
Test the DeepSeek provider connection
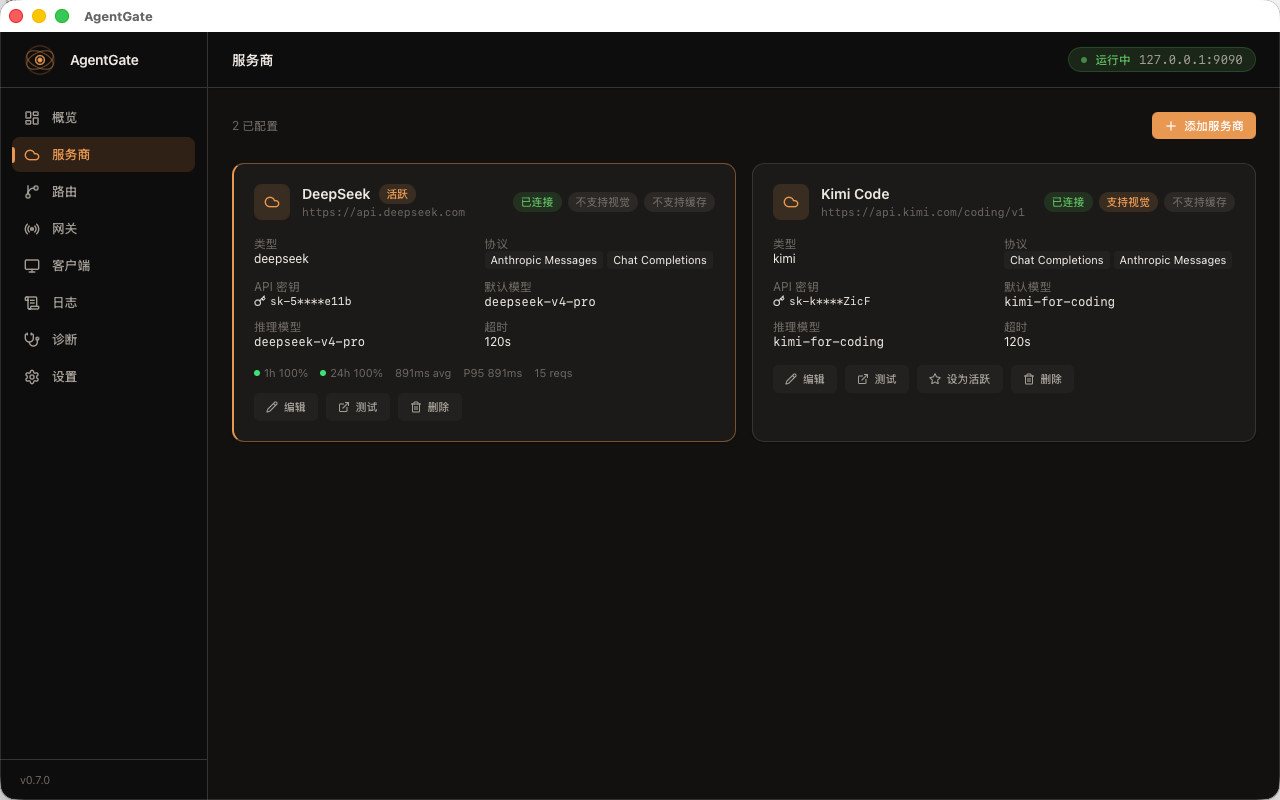[x=358, y=407]
